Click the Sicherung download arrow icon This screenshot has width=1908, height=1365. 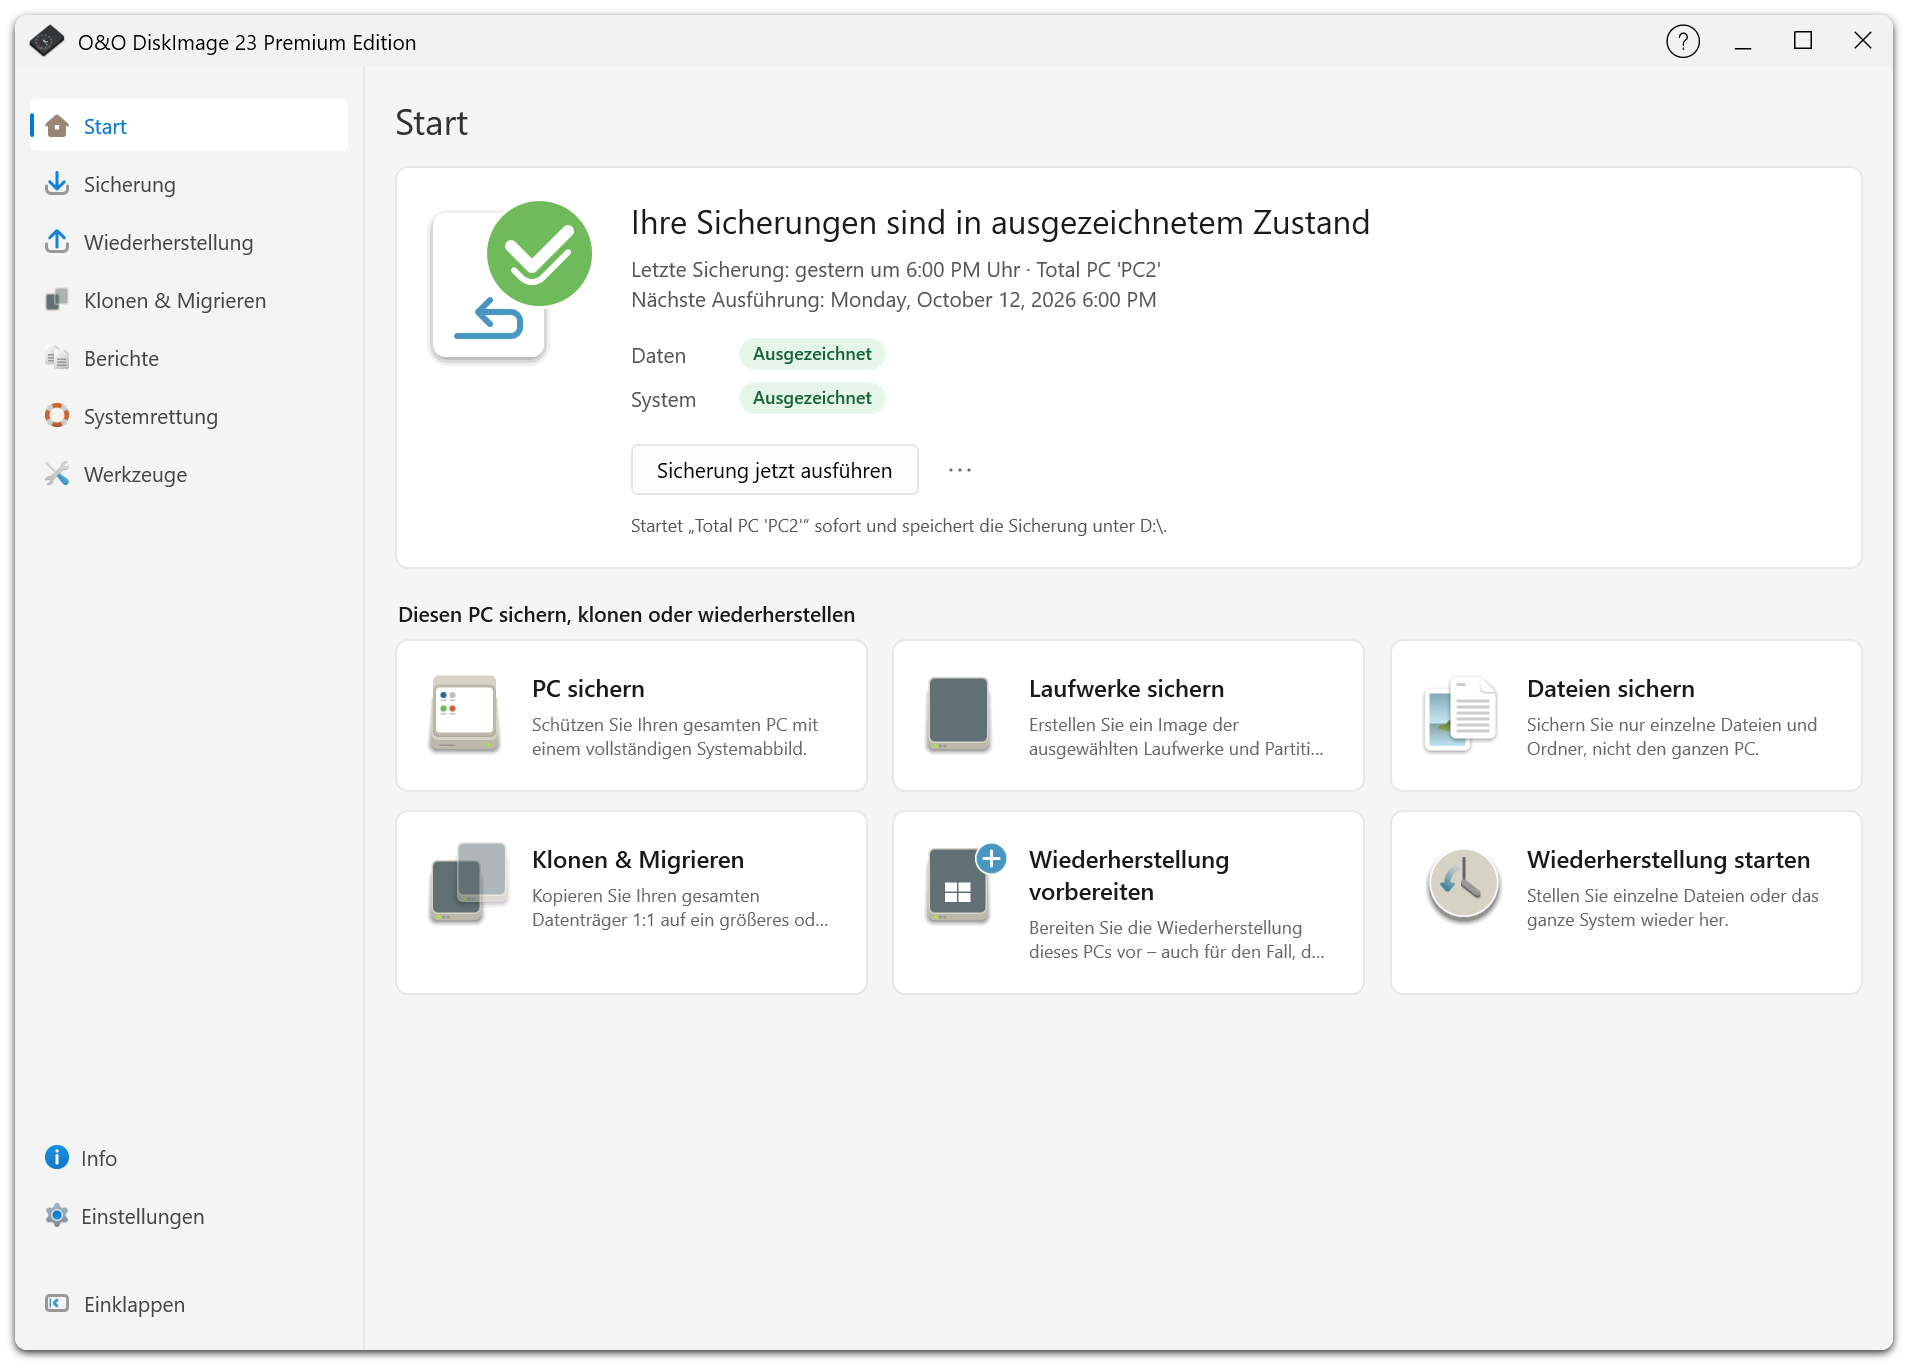coord(57,184)
